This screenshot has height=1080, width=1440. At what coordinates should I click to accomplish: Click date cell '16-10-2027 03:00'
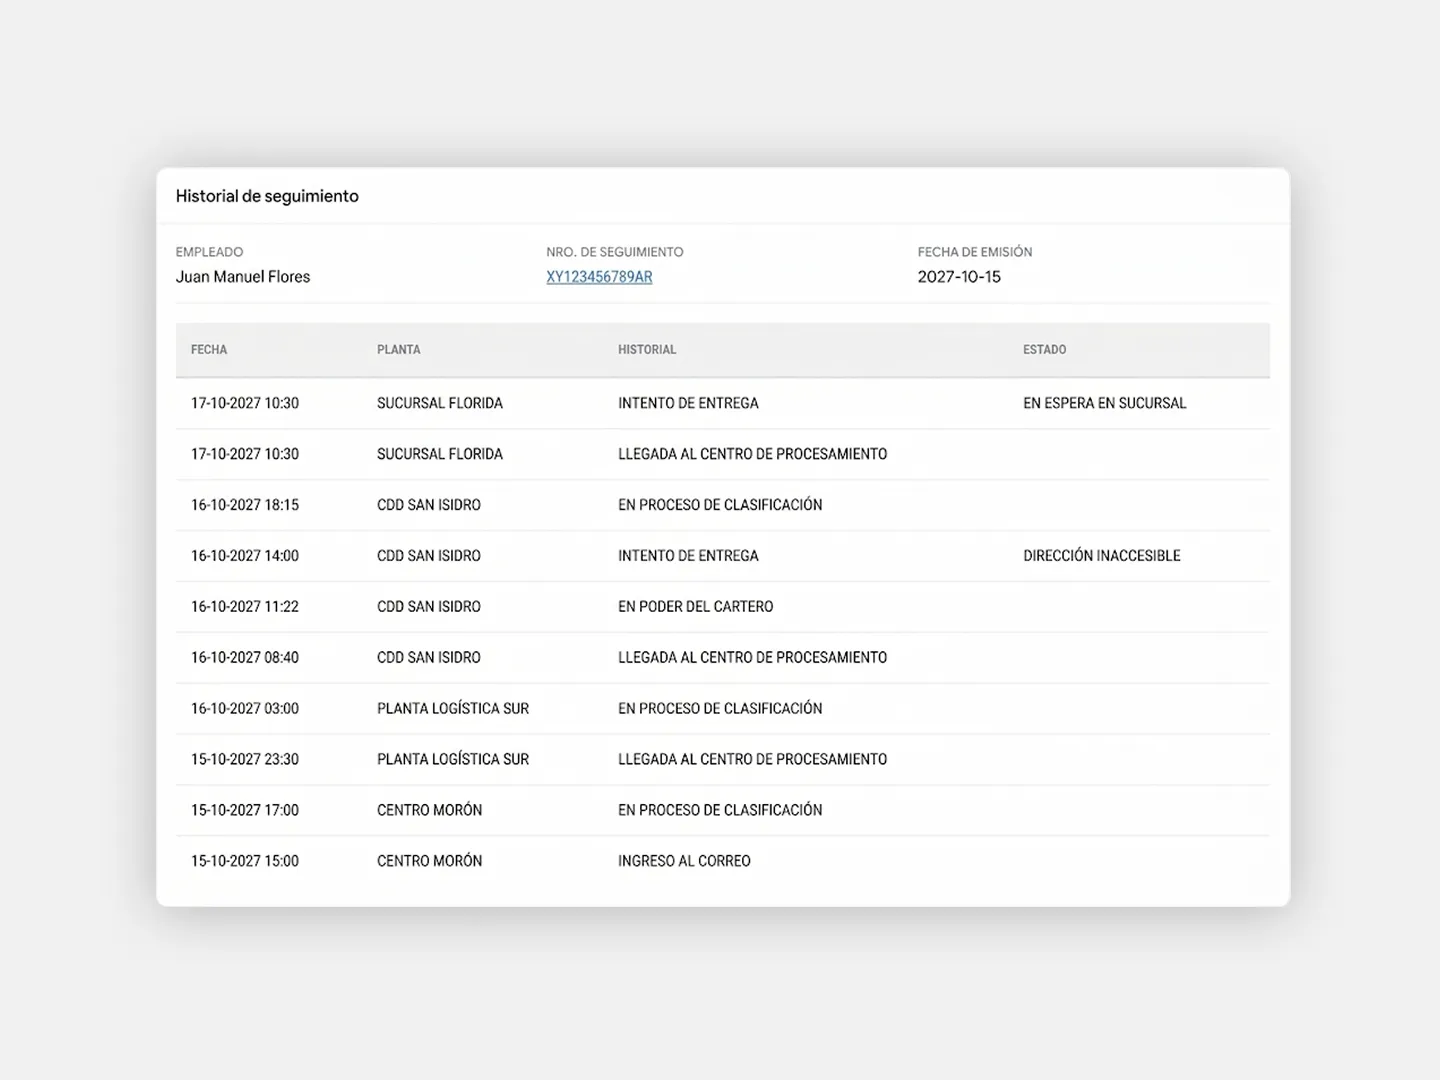pos(245,709)
